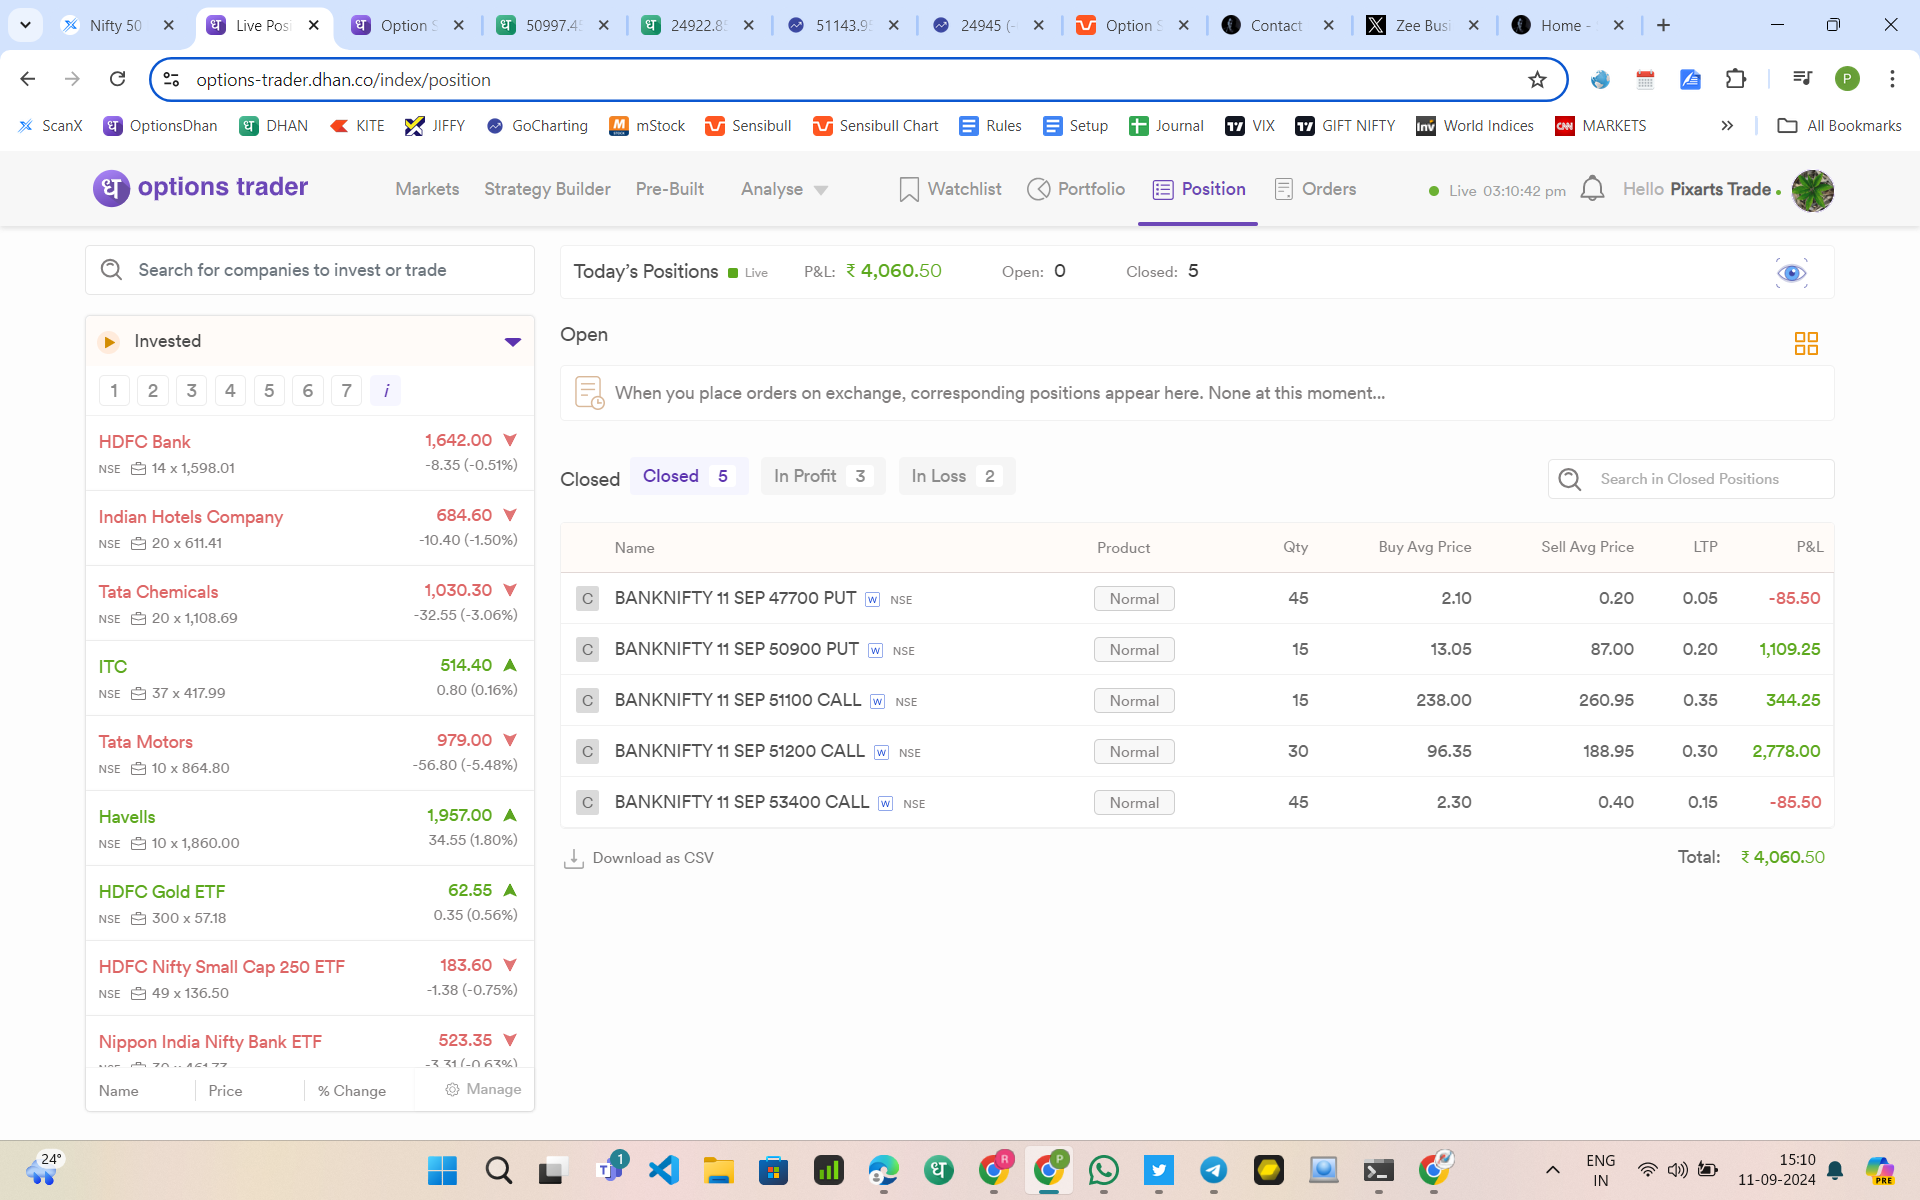Sort watchlist by % Change
Screen dimensions: 1920x1200
(x=352, y=1091)
